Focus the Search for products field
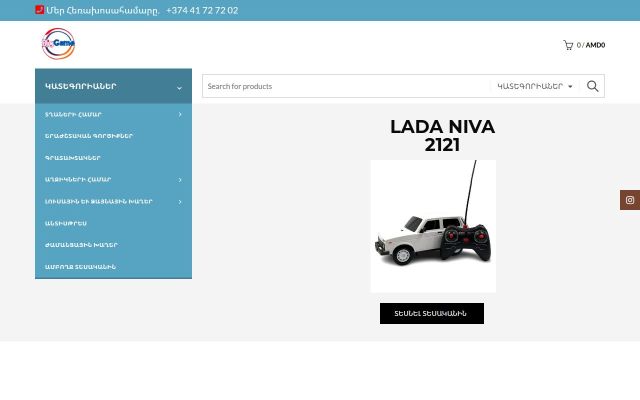This screenshot has width=640, height=400. point(347,86)
